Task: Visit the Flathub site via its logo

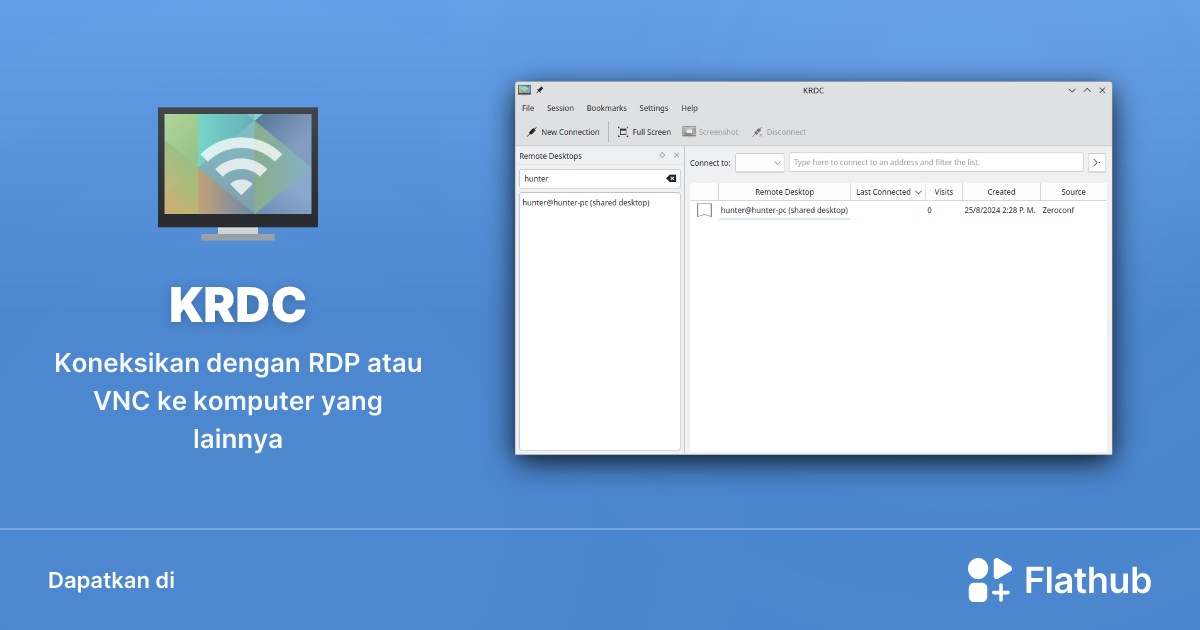Action: click(990, 578)
